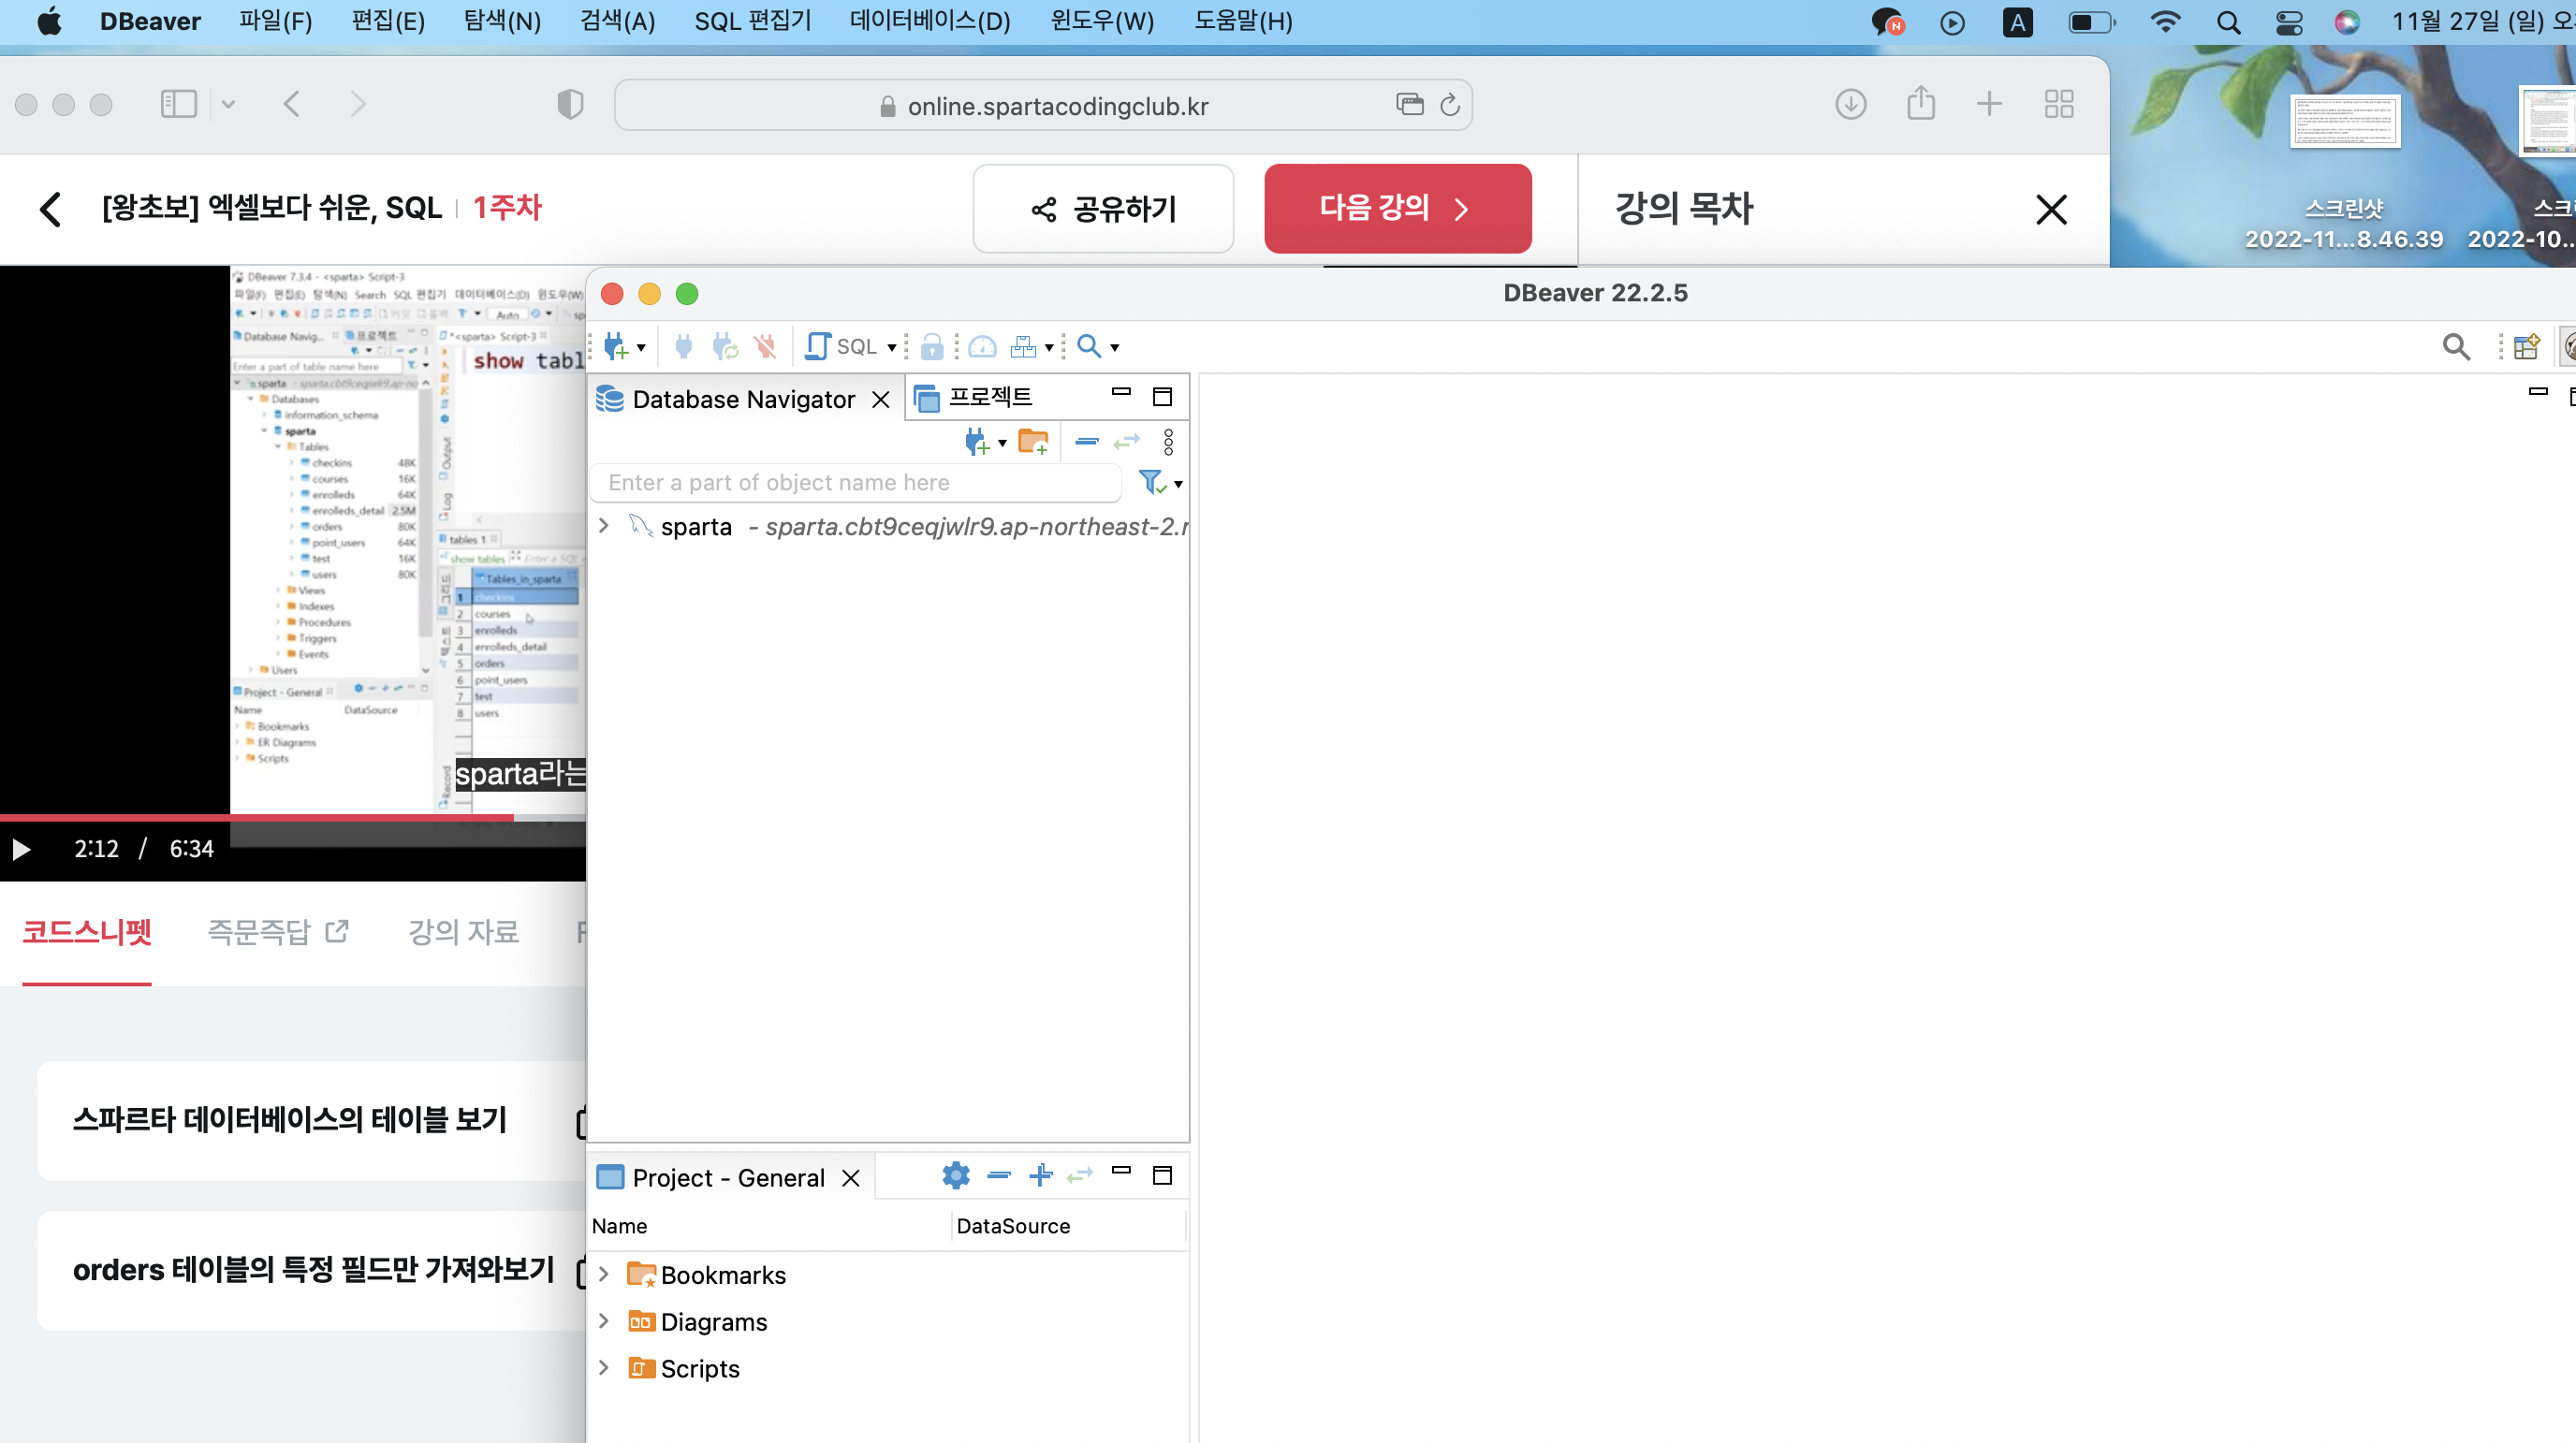Toggle link with editor arrows in Database Navigator
2576x1443 pixels.
pyautogui.click(x=1127, y=441)
